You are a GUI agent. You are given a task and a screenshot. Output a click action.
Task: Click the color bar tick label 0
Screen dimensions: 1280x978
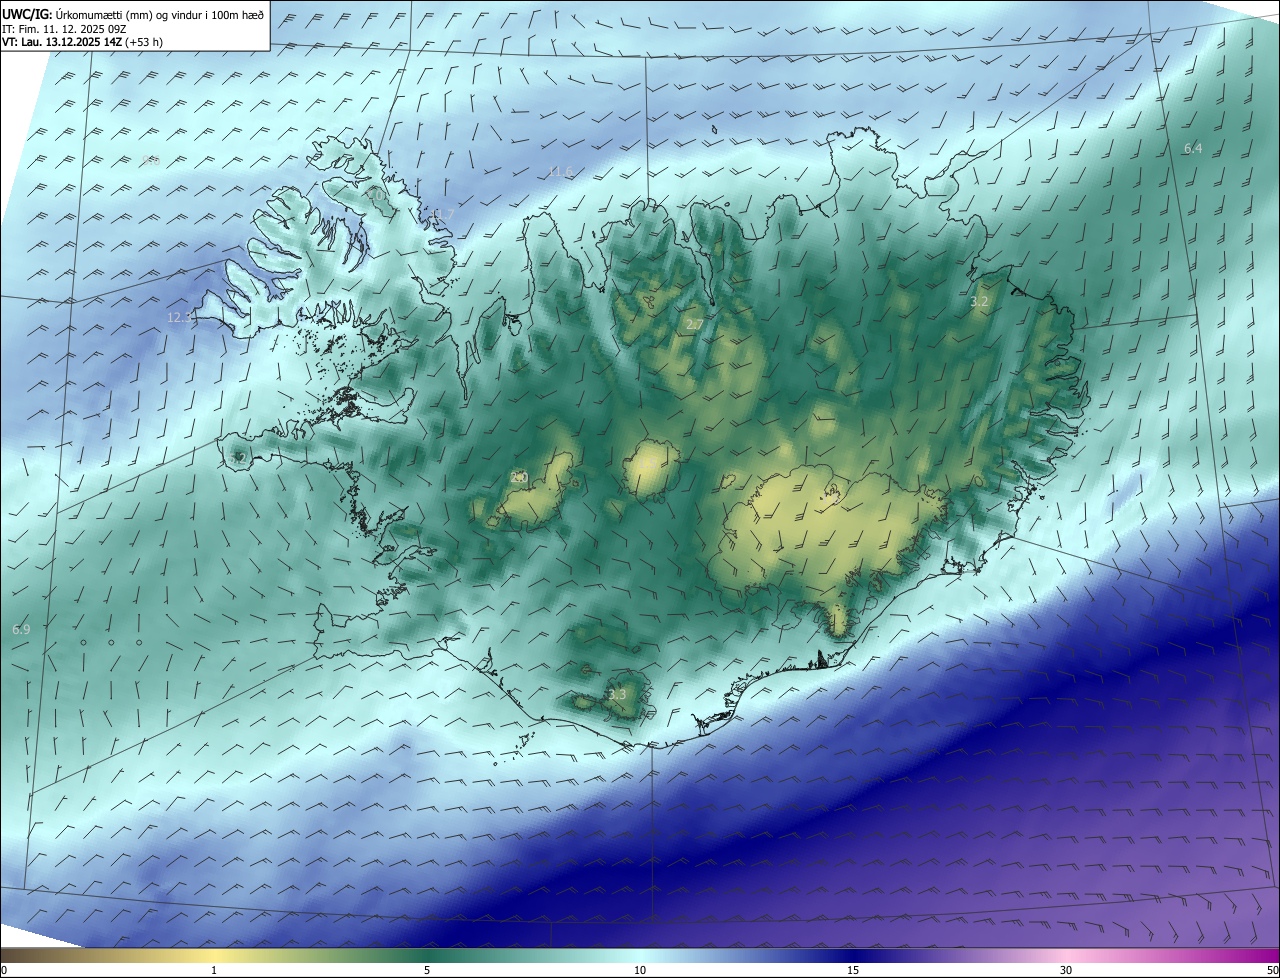pos(3,970)
